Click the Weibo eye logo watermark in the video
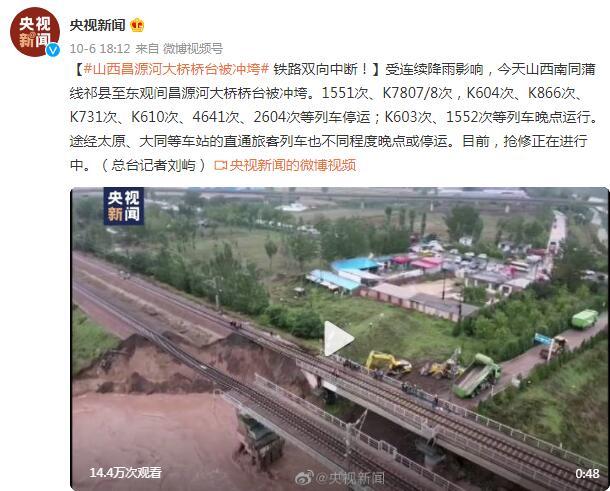610x491 pixels. click(x=304, y=477)
